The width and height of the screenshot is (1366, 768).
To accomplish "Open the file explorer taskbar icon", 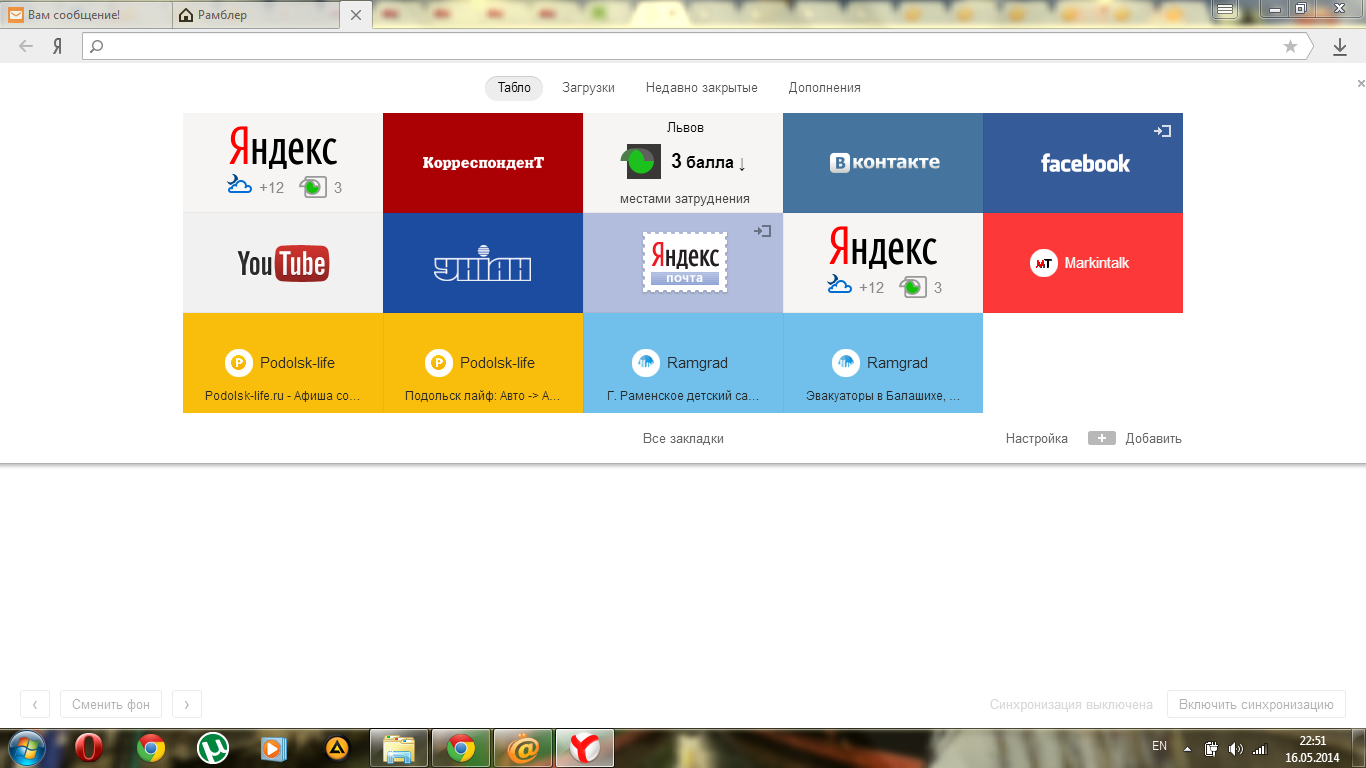I will pyautogui.click(x=399, y=748).
